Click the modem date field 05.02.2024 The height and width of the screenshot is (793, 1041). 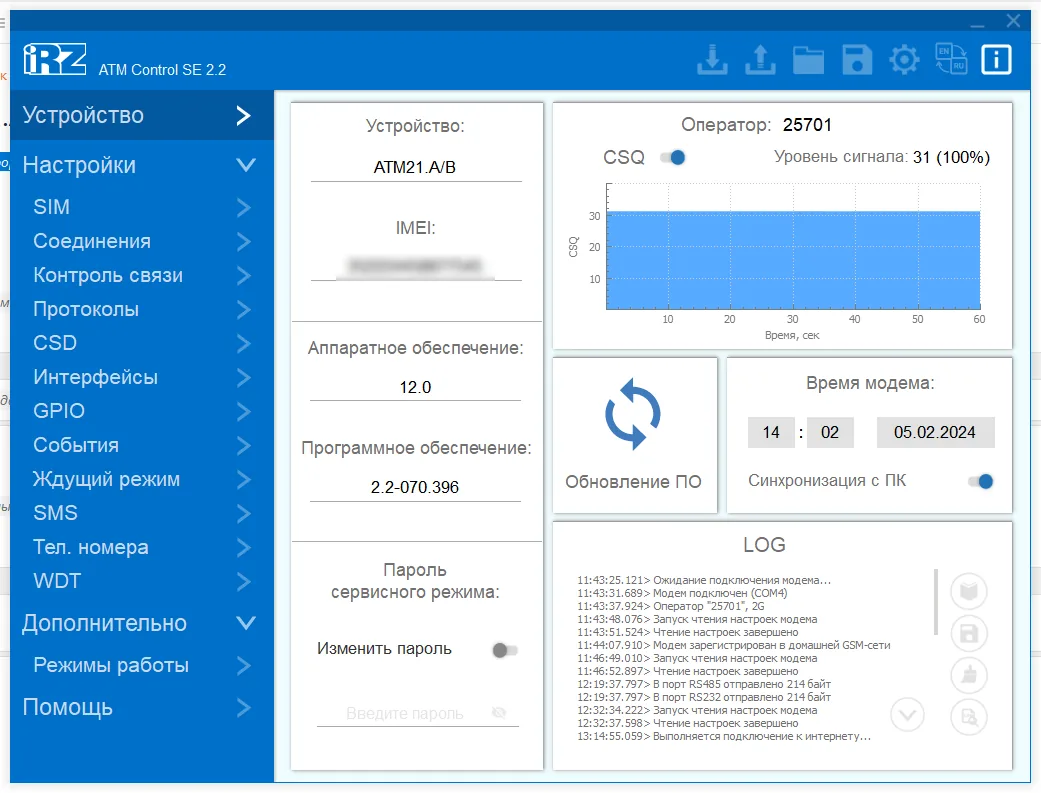click(935, 432)
